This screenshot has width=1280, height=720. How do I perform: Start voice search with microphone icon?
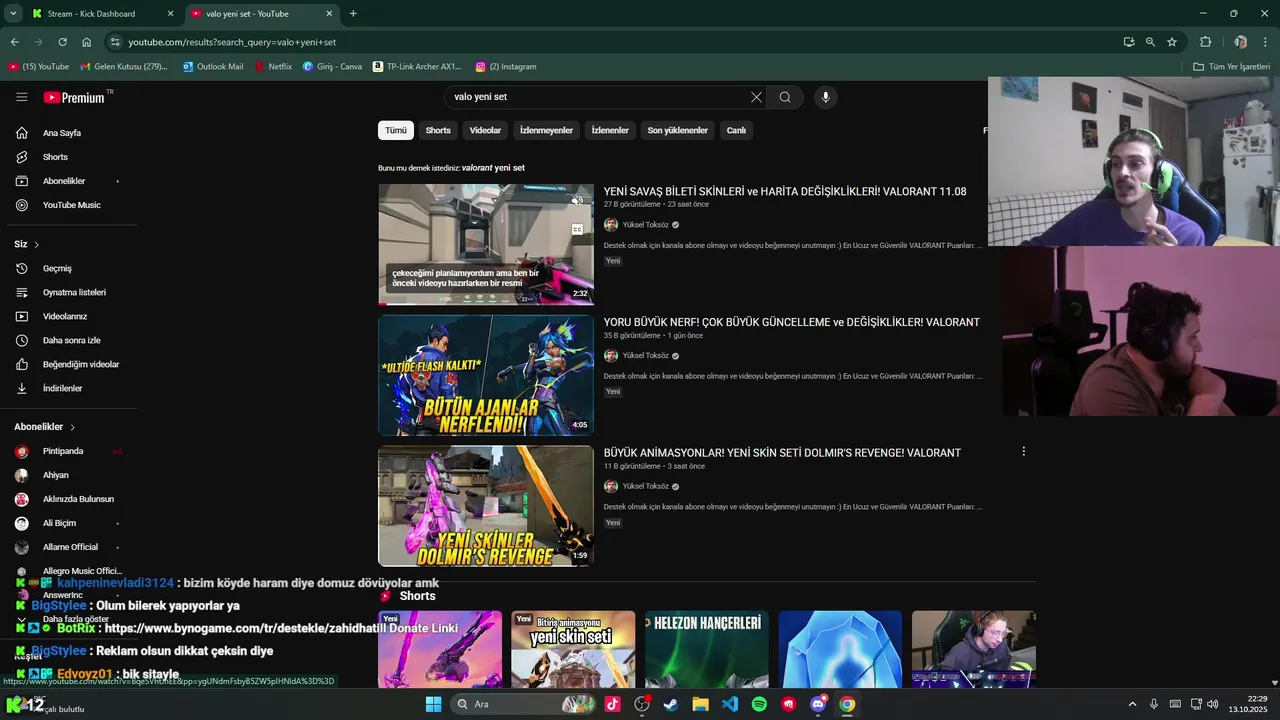pos(825,97)
